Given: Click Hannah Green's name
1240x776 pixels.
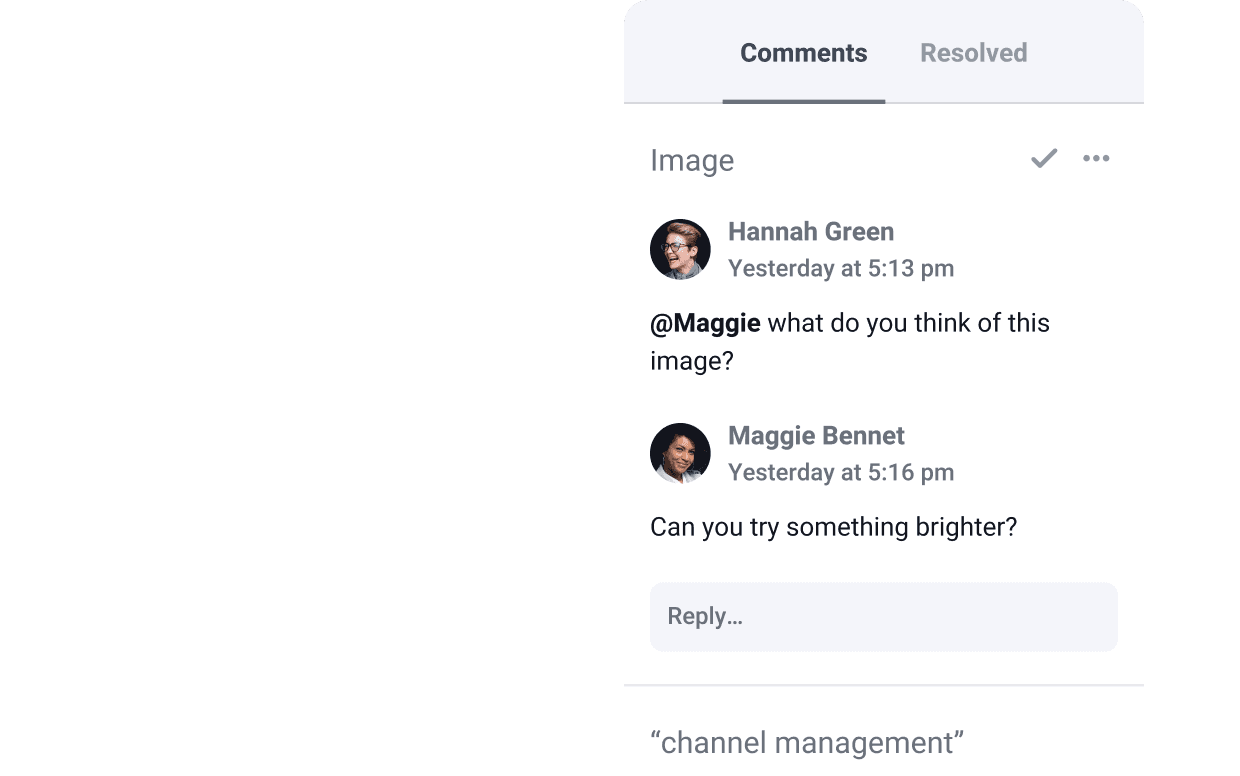Looking at the screenshot, I should [x=811, y=231].
